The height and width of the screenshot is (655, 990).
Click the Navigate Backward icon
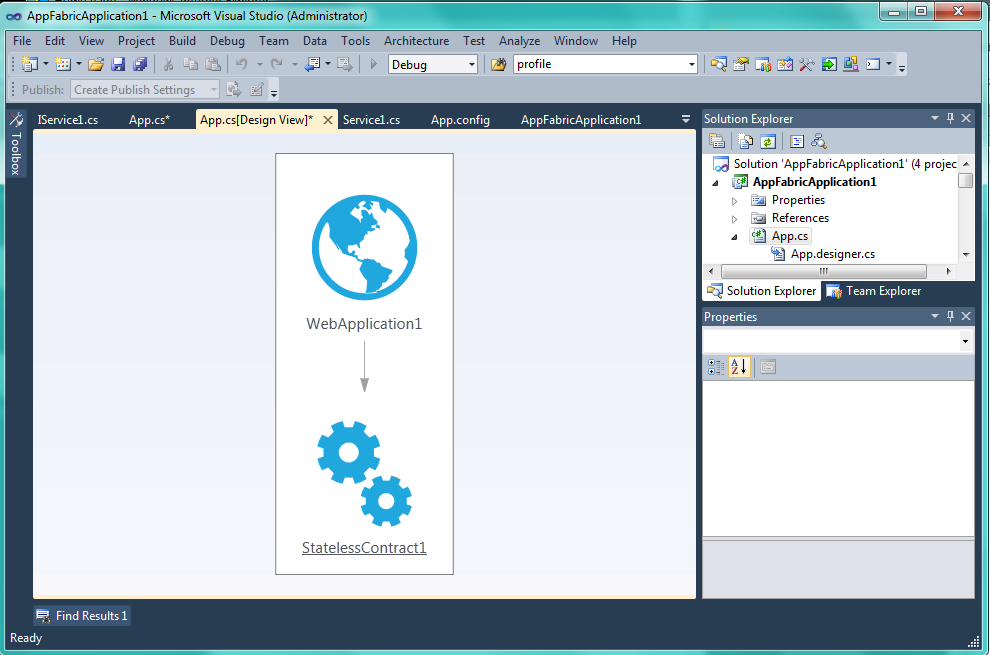[x=313, y=64]
